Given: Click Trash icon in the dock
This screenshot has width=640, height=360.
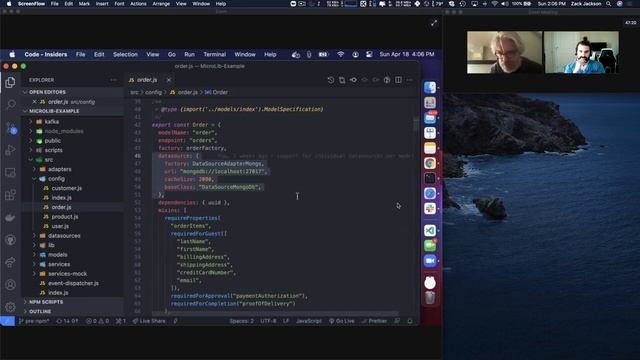Looking at the screenshot, I should (430, 298).
